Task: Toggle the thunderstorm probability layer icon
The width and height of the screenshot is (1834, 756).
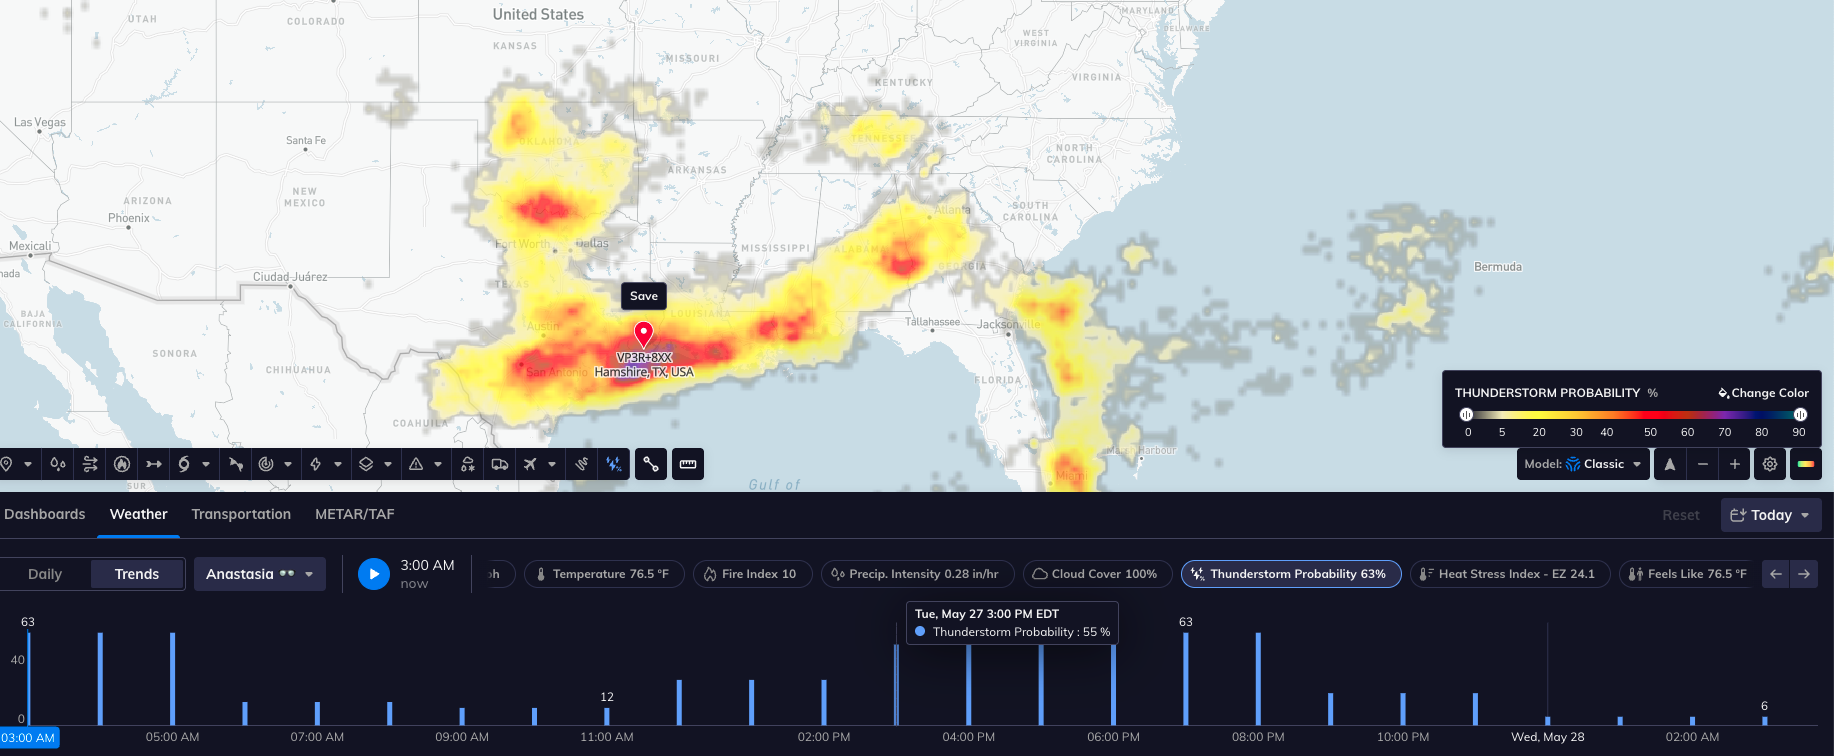Action: (x=614, y=464)
